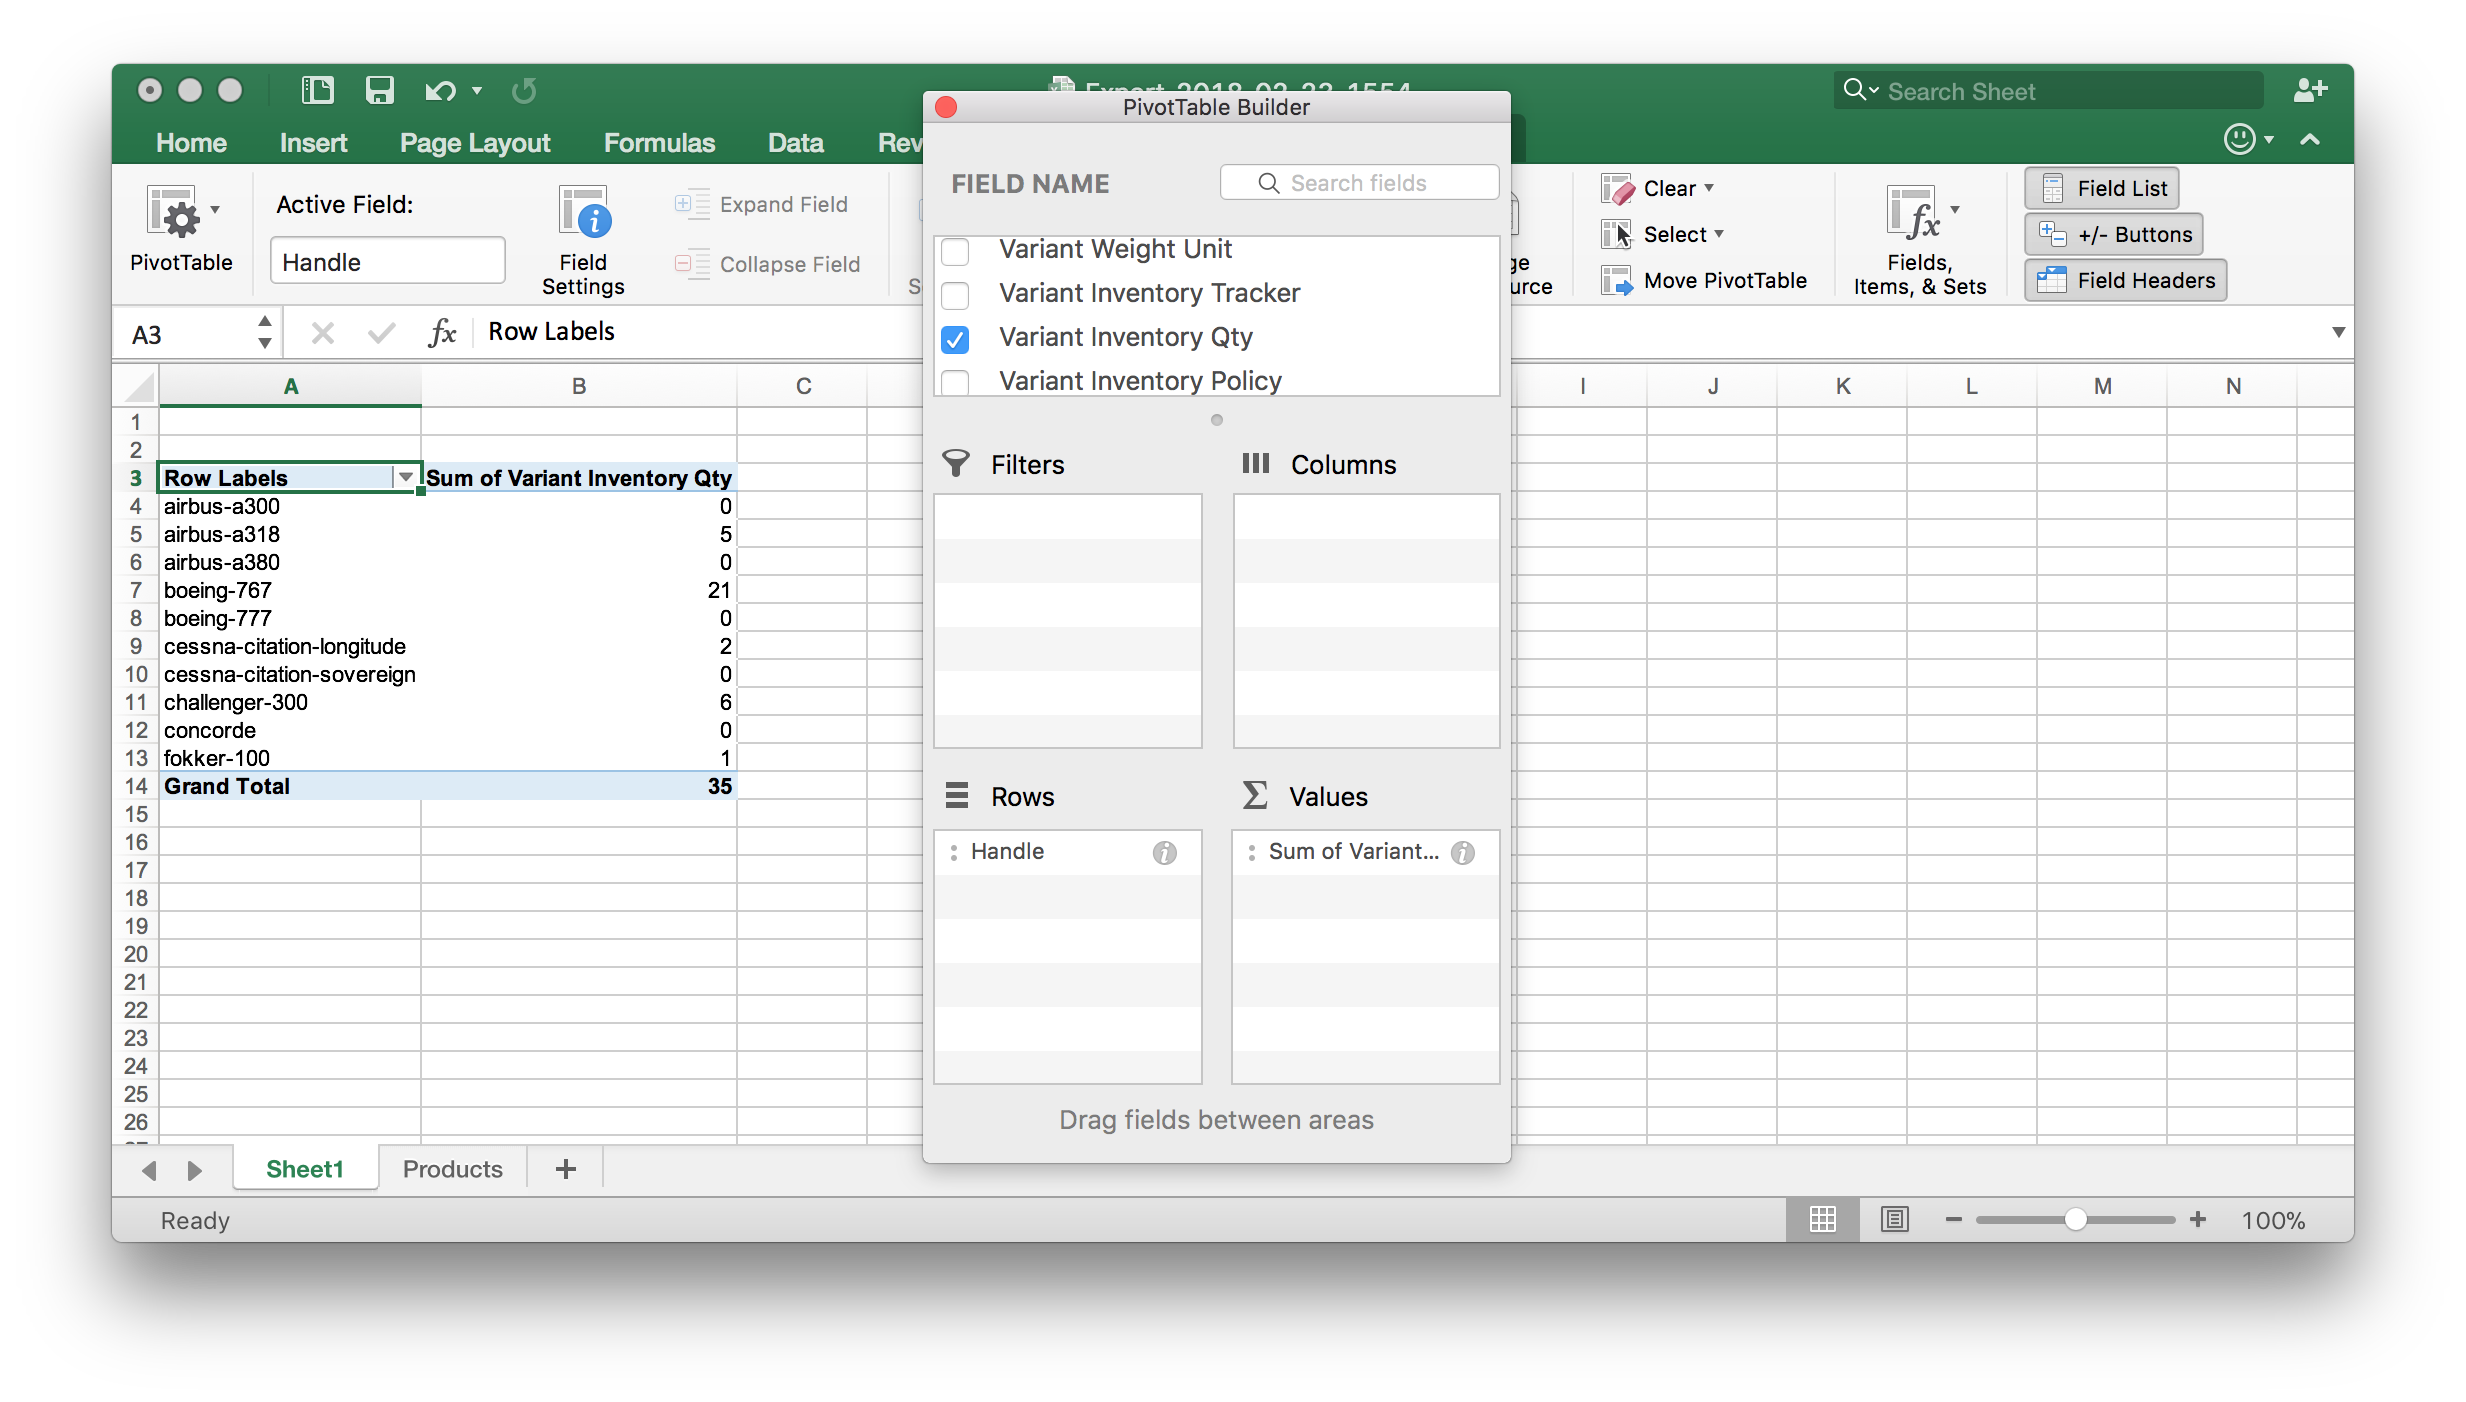The height and width of the screenshot is (1402, 2466).
Task: Check the Variant Inventory Tracker field
Action: coord(956,295)
